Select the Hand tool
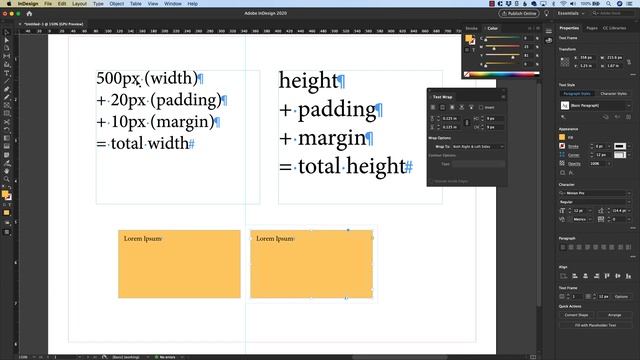 tap(7, 171)
